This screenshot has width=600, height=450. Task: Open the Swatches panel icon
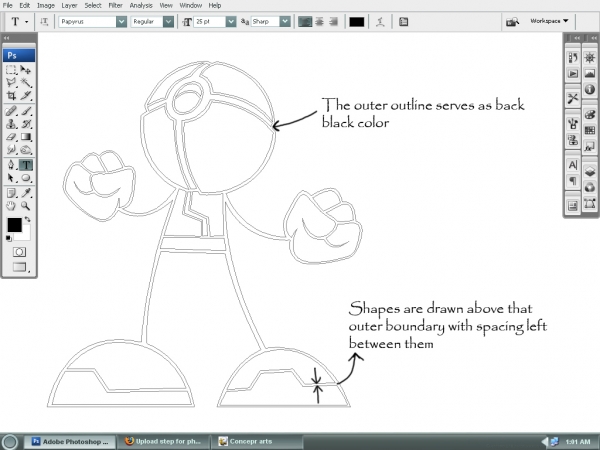coord(590,130)
